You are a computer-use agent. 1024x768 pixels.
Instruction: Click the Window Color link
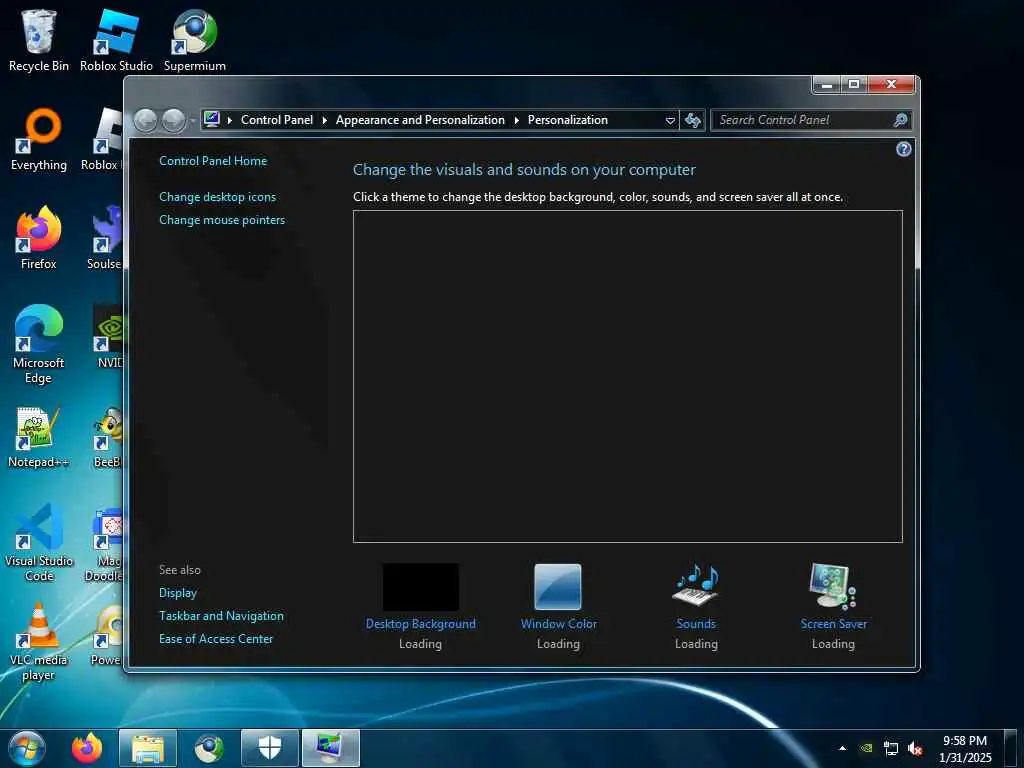click(x=558, y=624)
